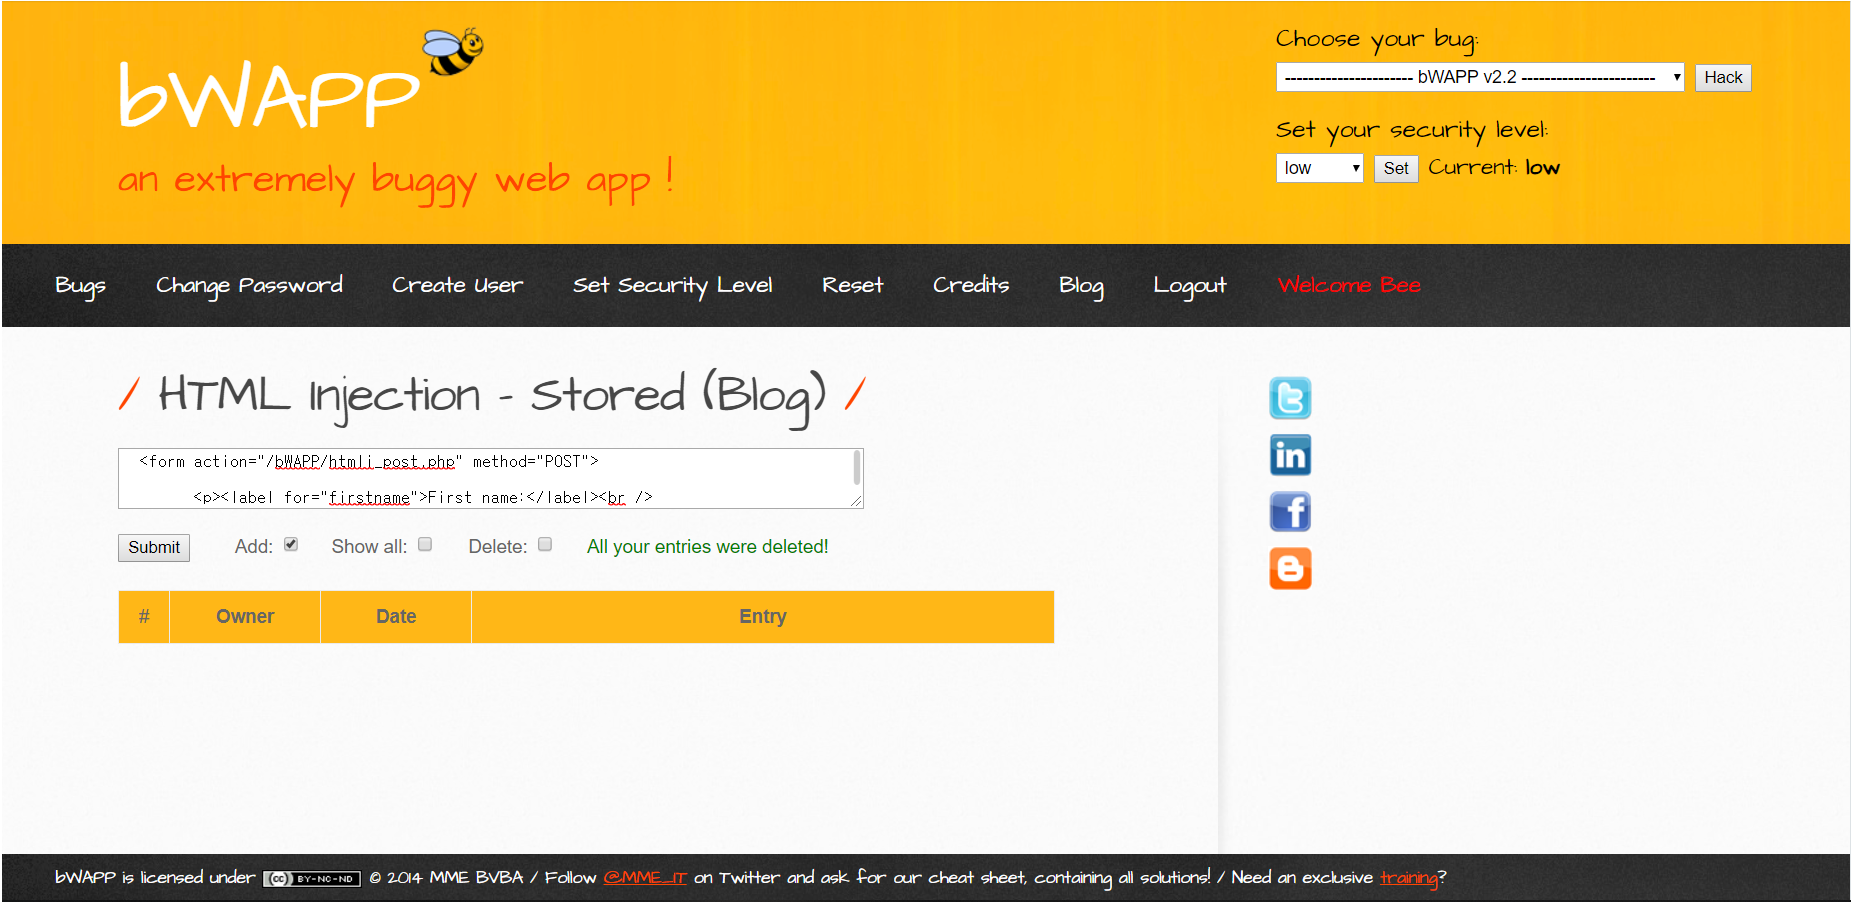This screenshot has width=1851, height=902.
Task: Open the Bugs menu item
Action: 80,286
